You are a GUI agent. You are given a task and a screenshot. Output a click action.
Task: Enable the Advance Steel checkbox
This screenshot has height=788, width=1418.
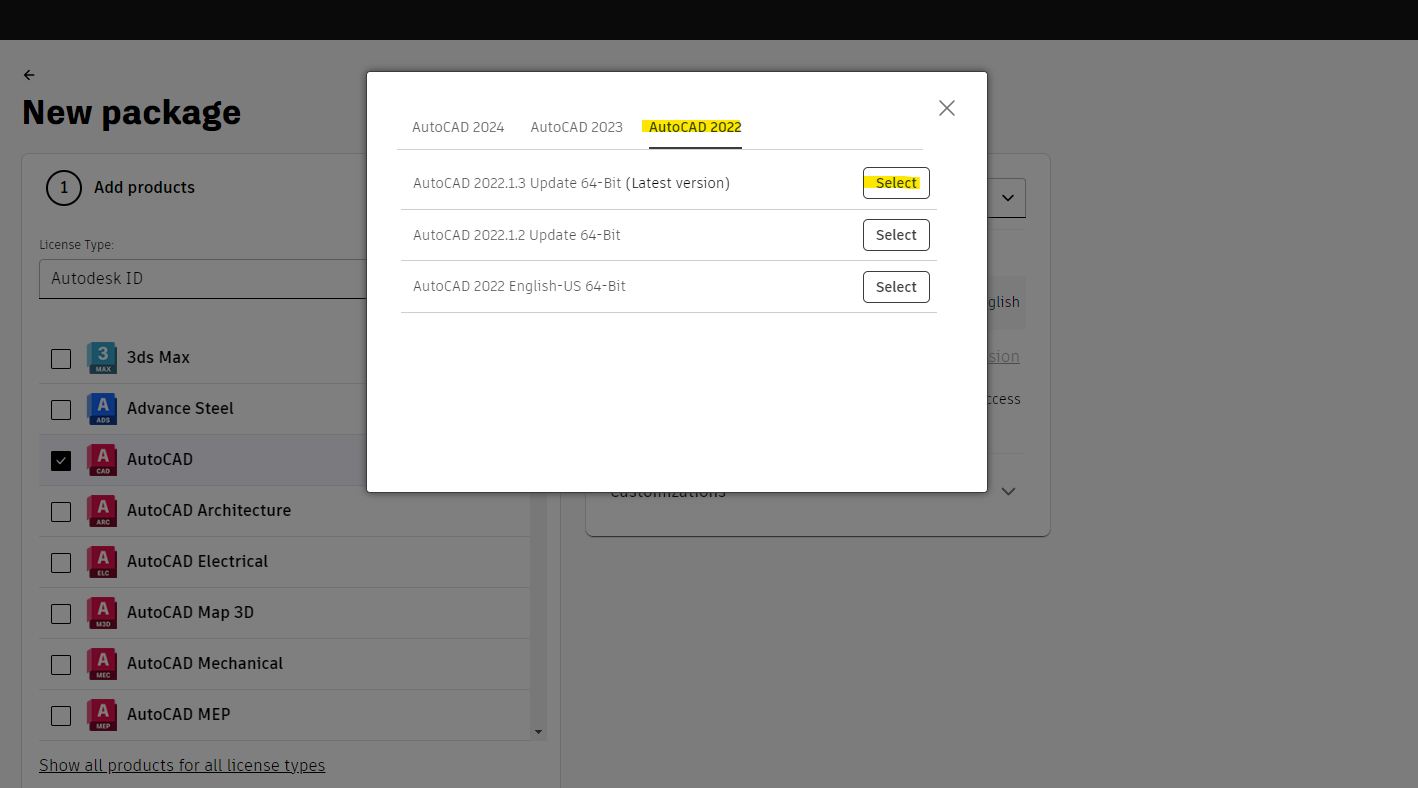(60, 409)
